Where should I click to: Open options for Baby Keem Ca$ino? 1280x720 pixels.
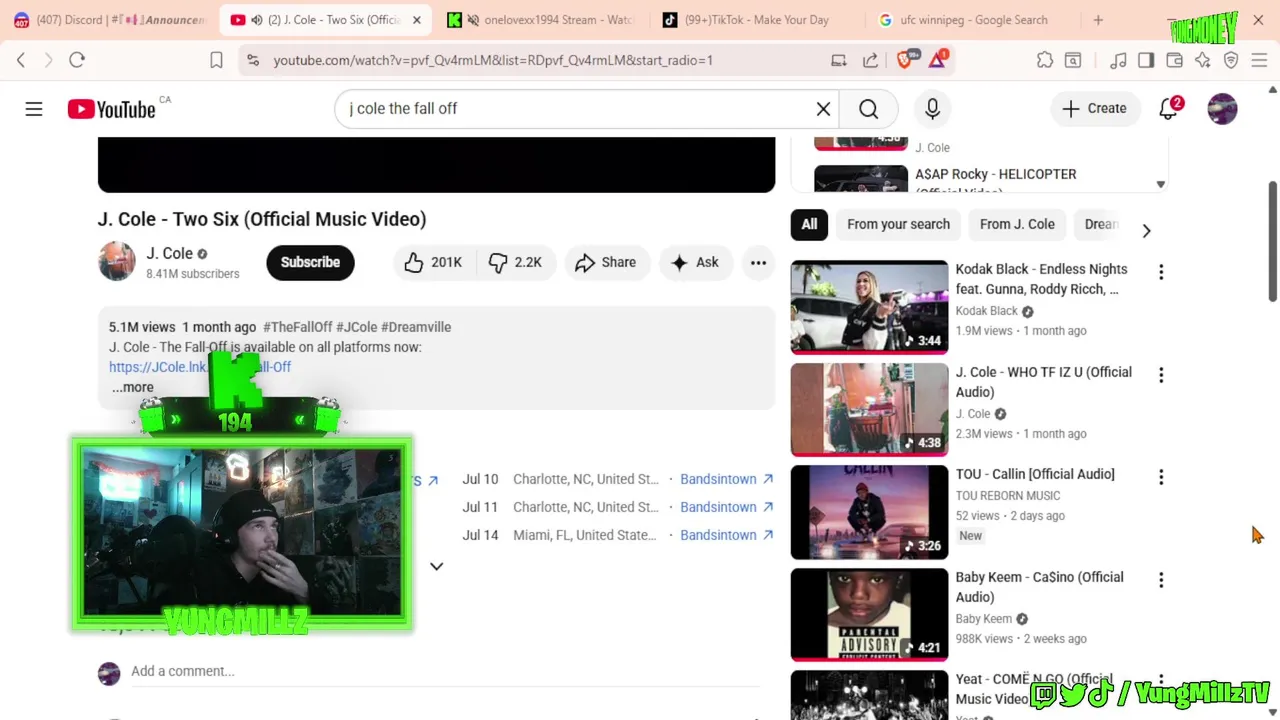click(1161, 580)
